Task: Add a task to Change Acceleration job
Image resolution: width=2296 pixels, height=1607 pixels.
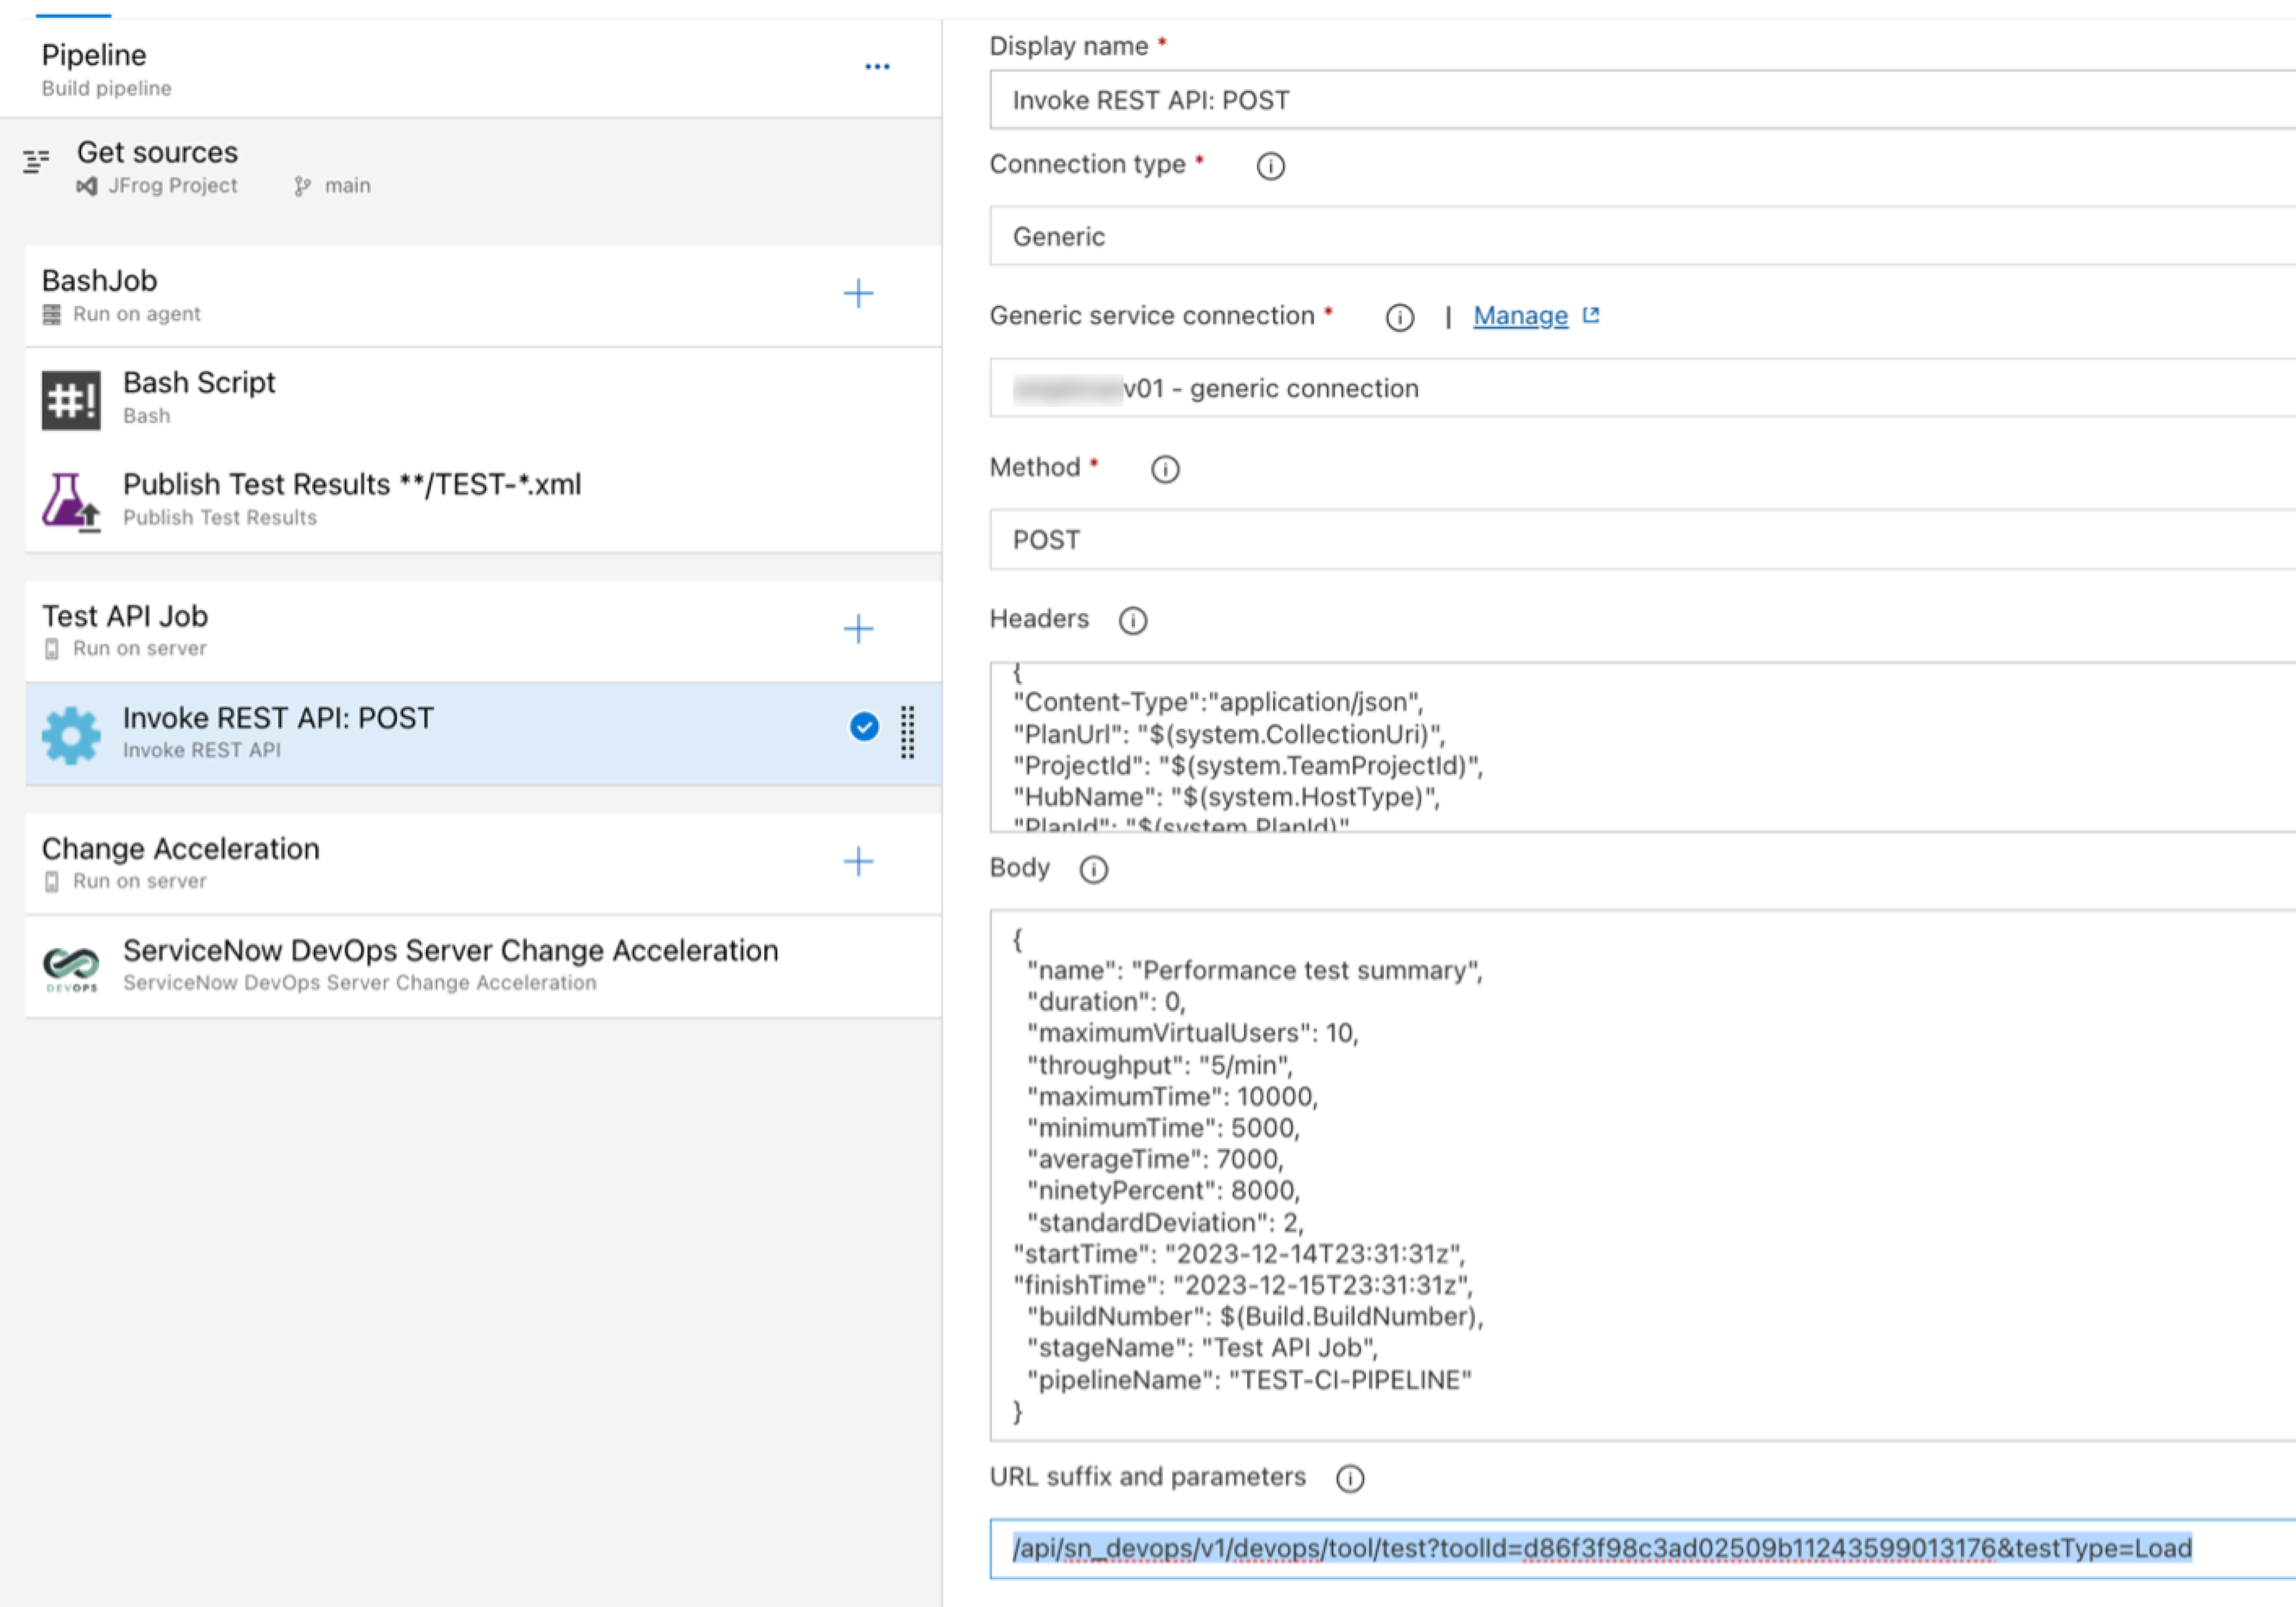Action: pyautogui.click(x=858, y=861)
